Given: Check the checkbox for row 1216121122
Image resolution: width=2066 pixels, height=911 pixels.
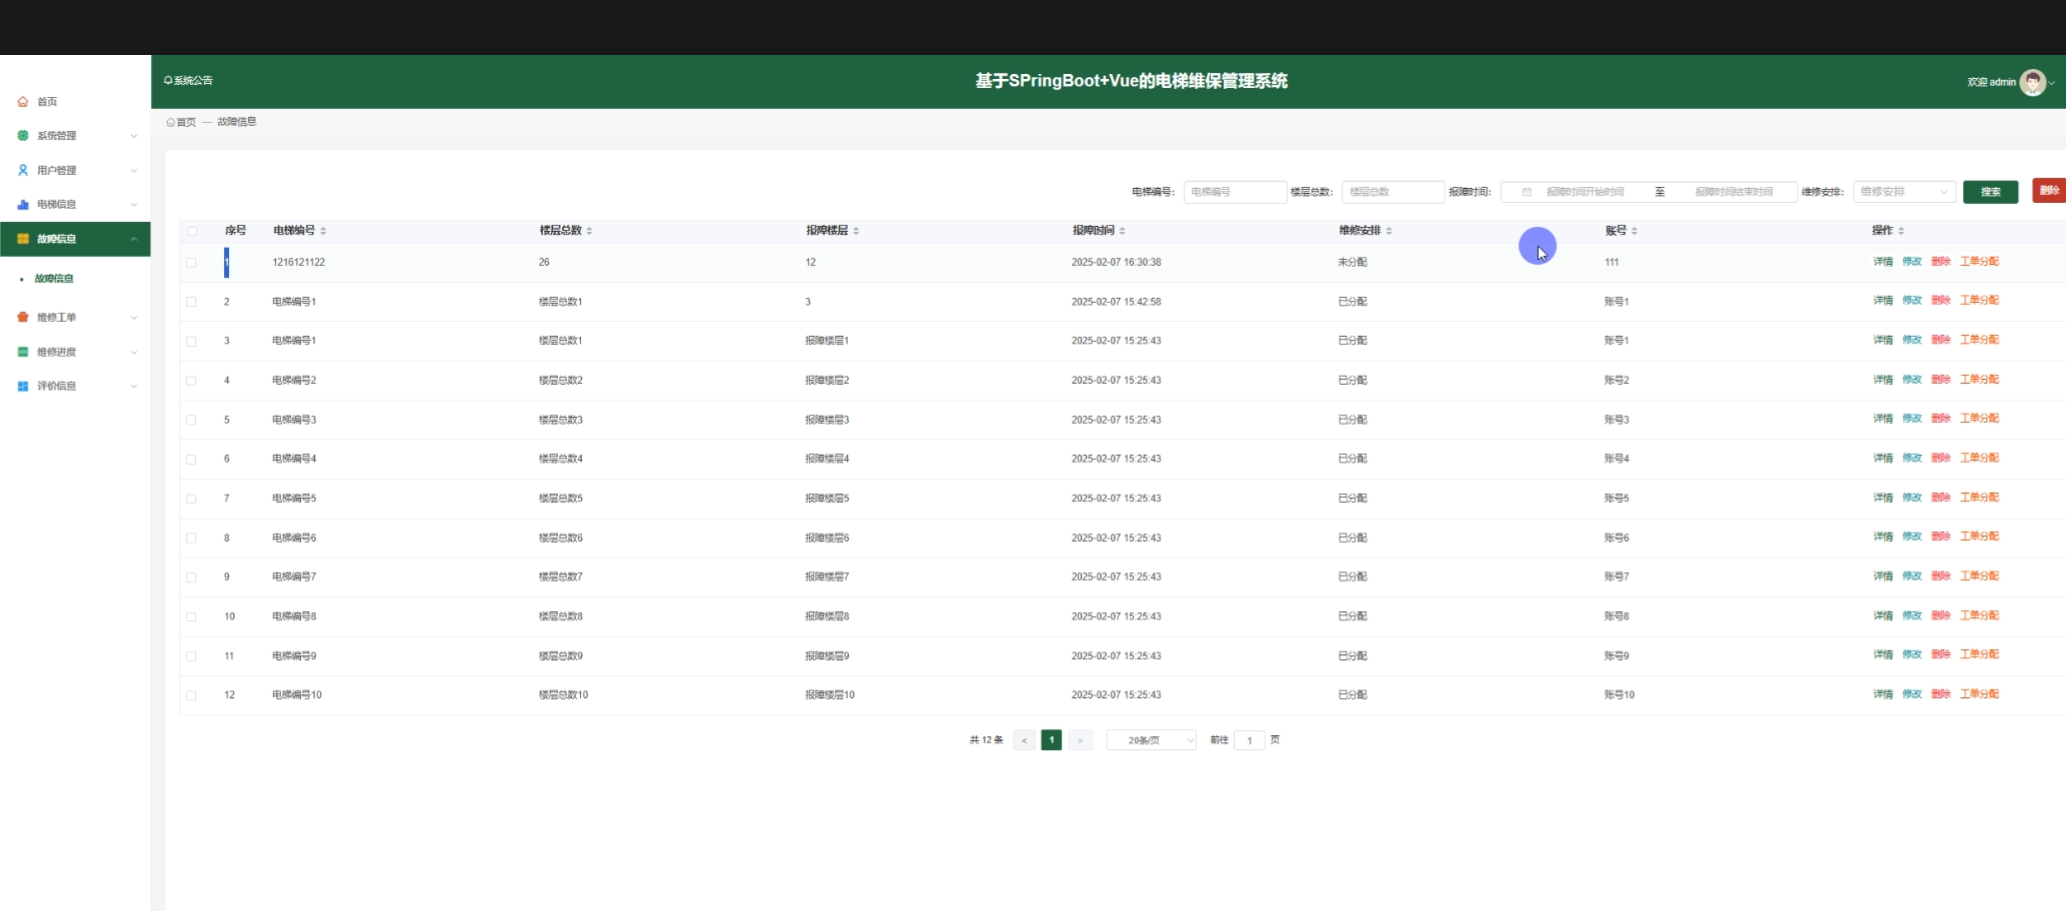Looking at the screenshot, I should [x=191, y=262].
